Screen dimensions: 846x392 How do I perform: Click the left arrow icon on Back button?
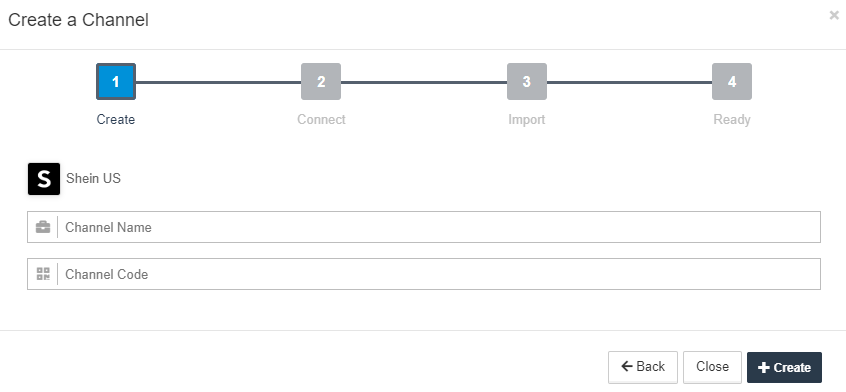pos(626,367)
